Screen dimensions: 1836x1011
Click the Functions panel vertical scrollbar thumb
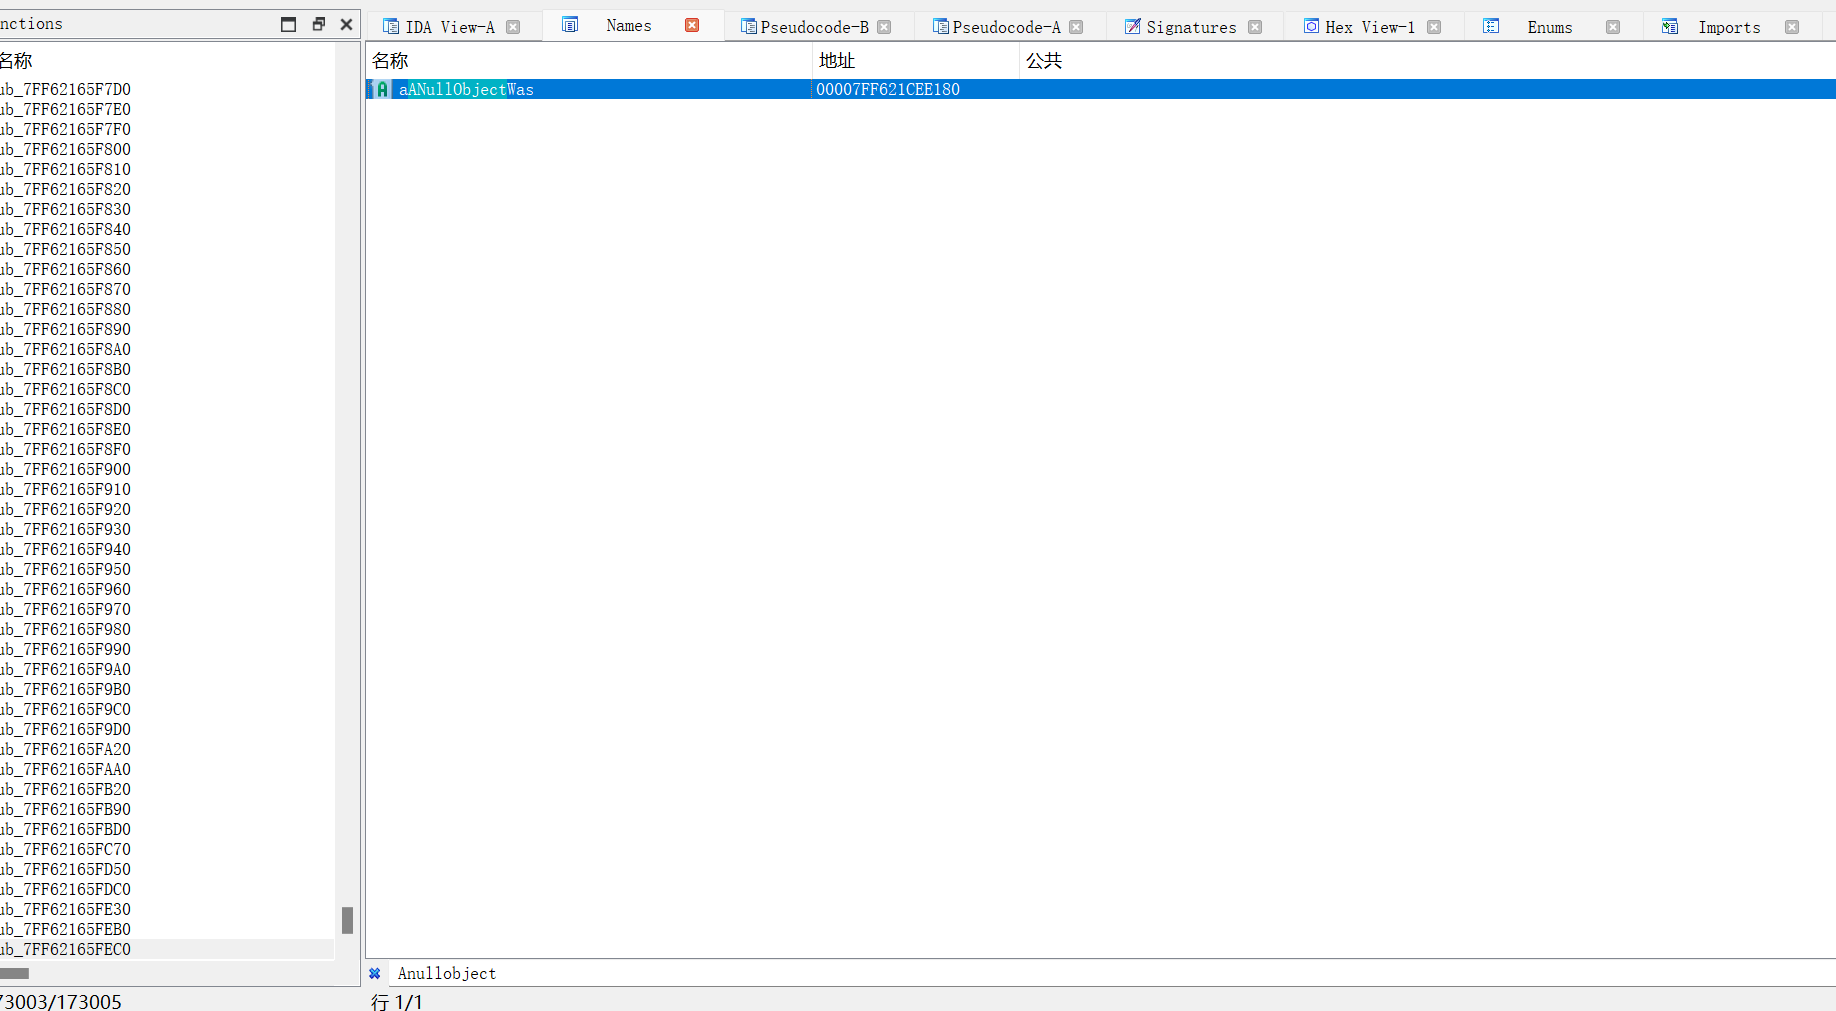coord(347,920)
